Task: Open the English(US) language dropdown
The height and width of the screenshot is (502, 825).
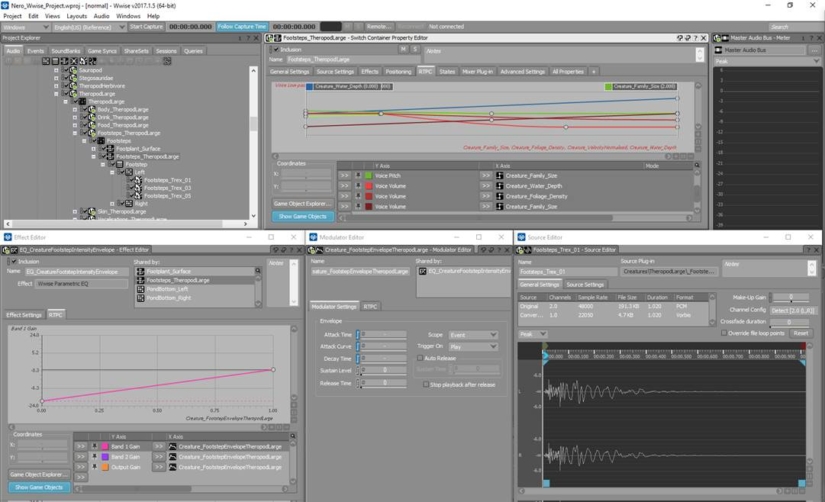Action: (x=89, y=27)
